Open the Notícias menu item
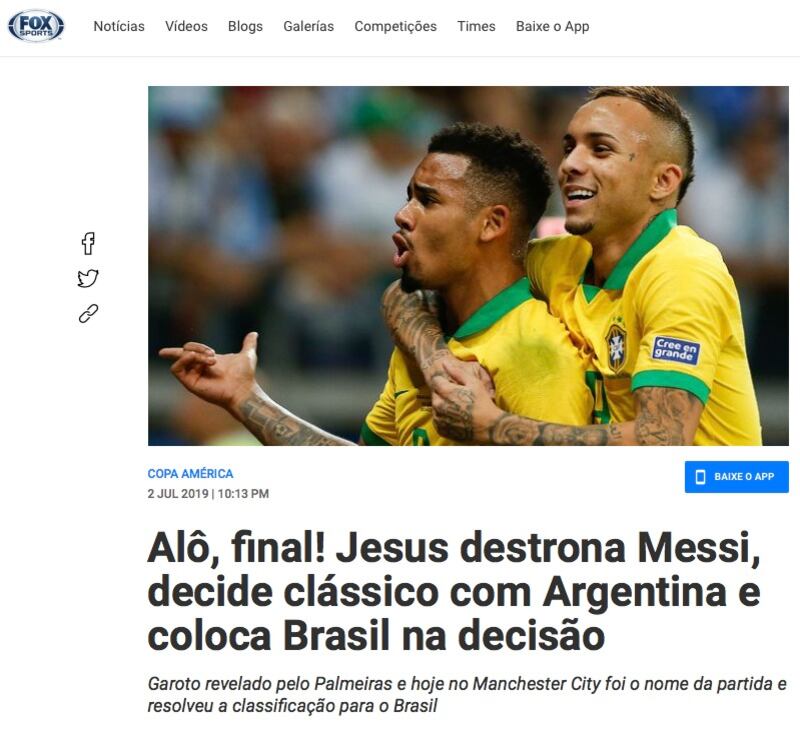Screen dimensions: 800x735 coord(119,26)
